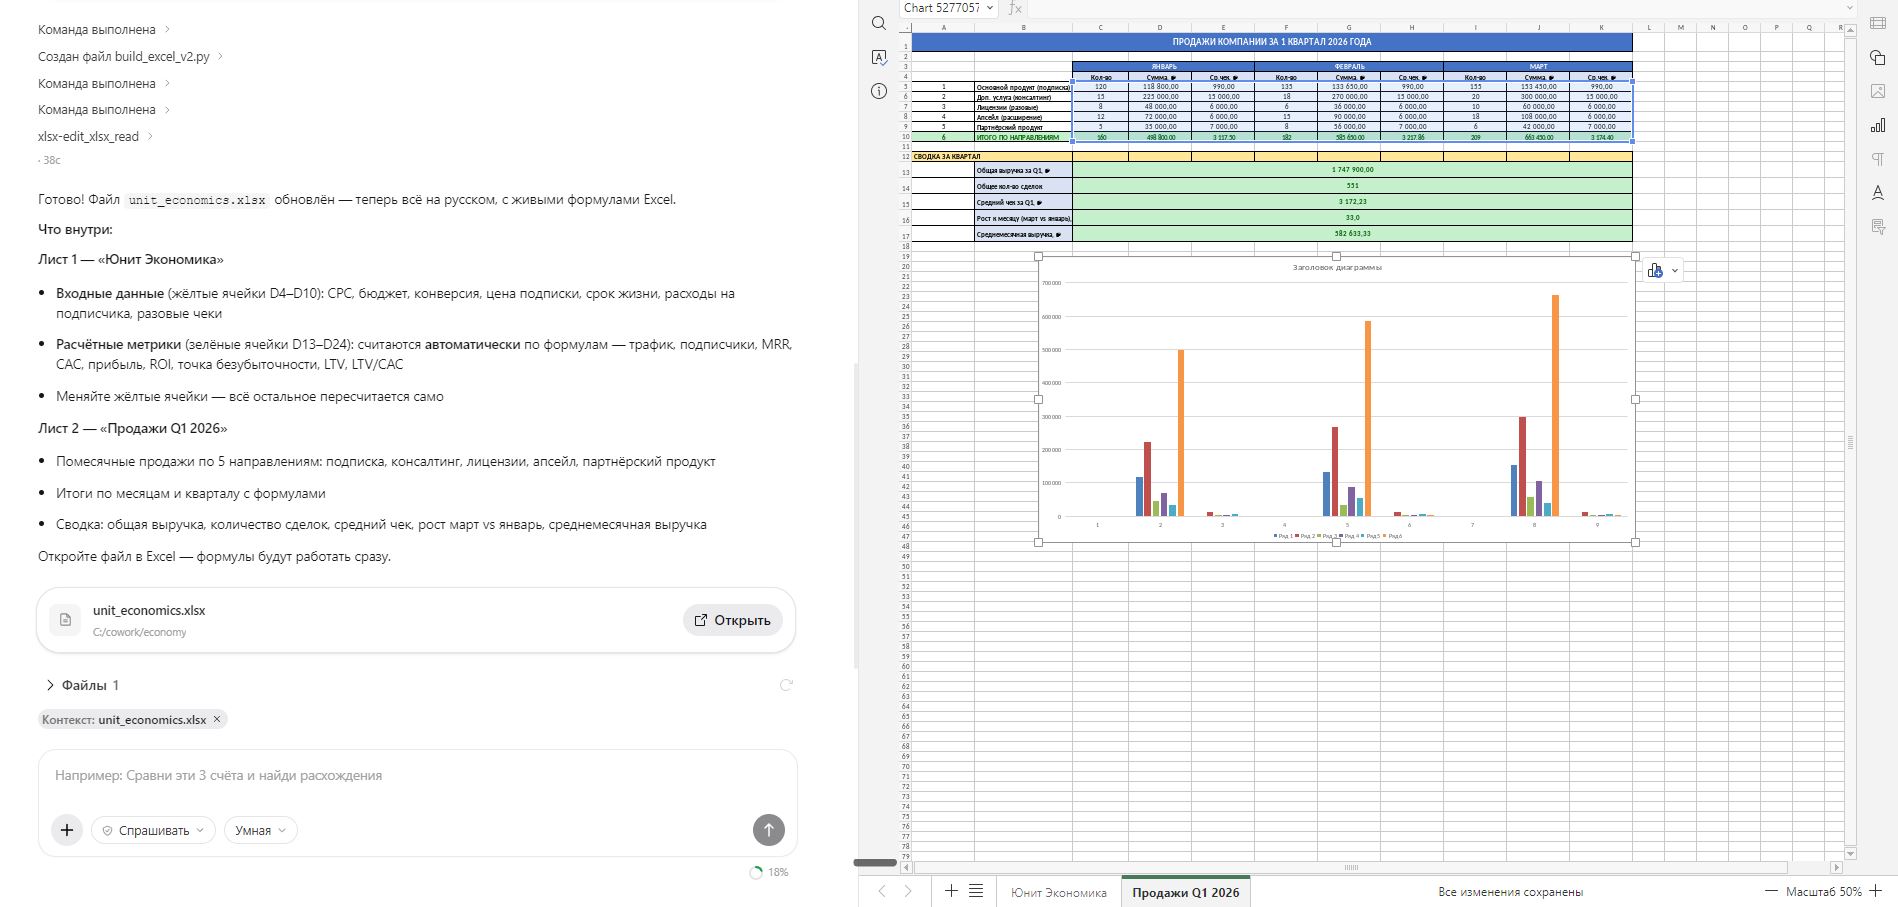
Task: Click the cell with value 582 633,33
Action: click(1352, 234)
